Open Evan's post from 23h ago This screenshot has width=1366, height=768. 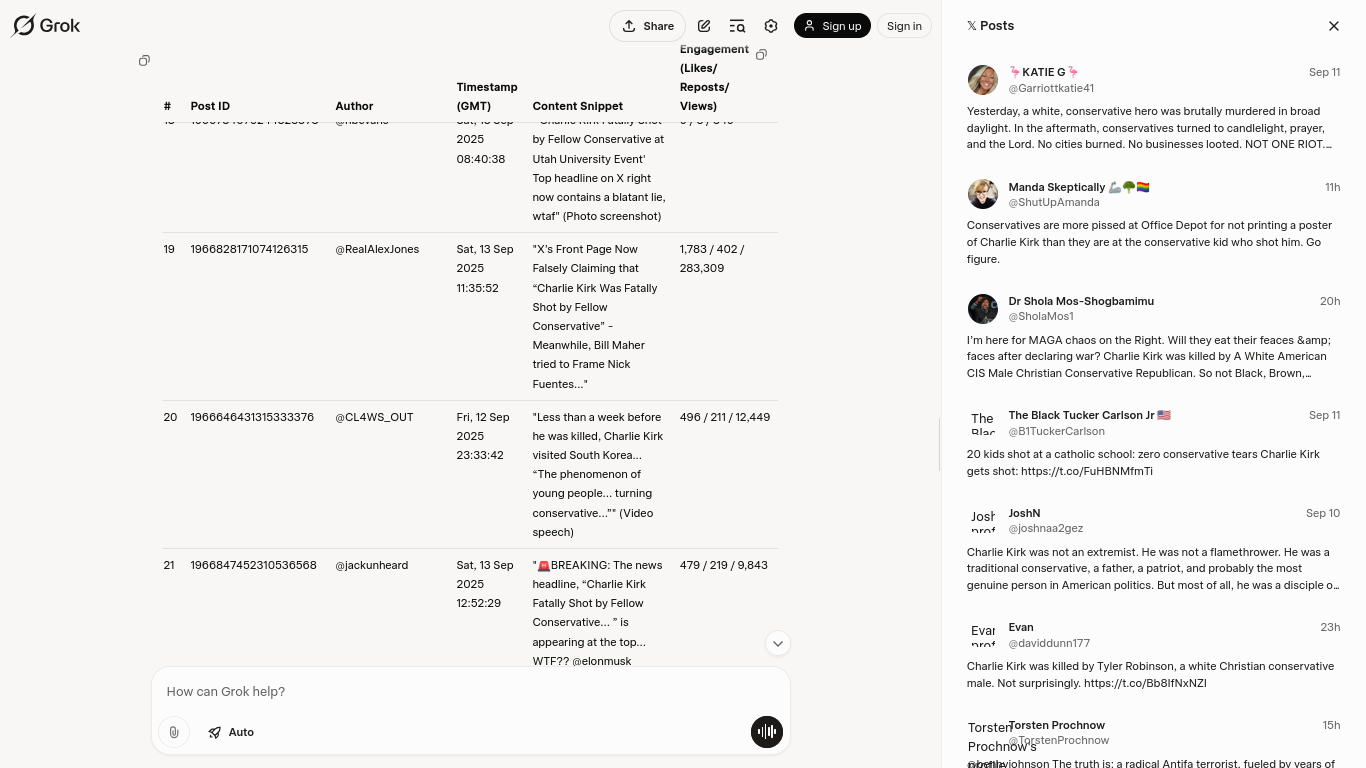tap(1153, 654)
